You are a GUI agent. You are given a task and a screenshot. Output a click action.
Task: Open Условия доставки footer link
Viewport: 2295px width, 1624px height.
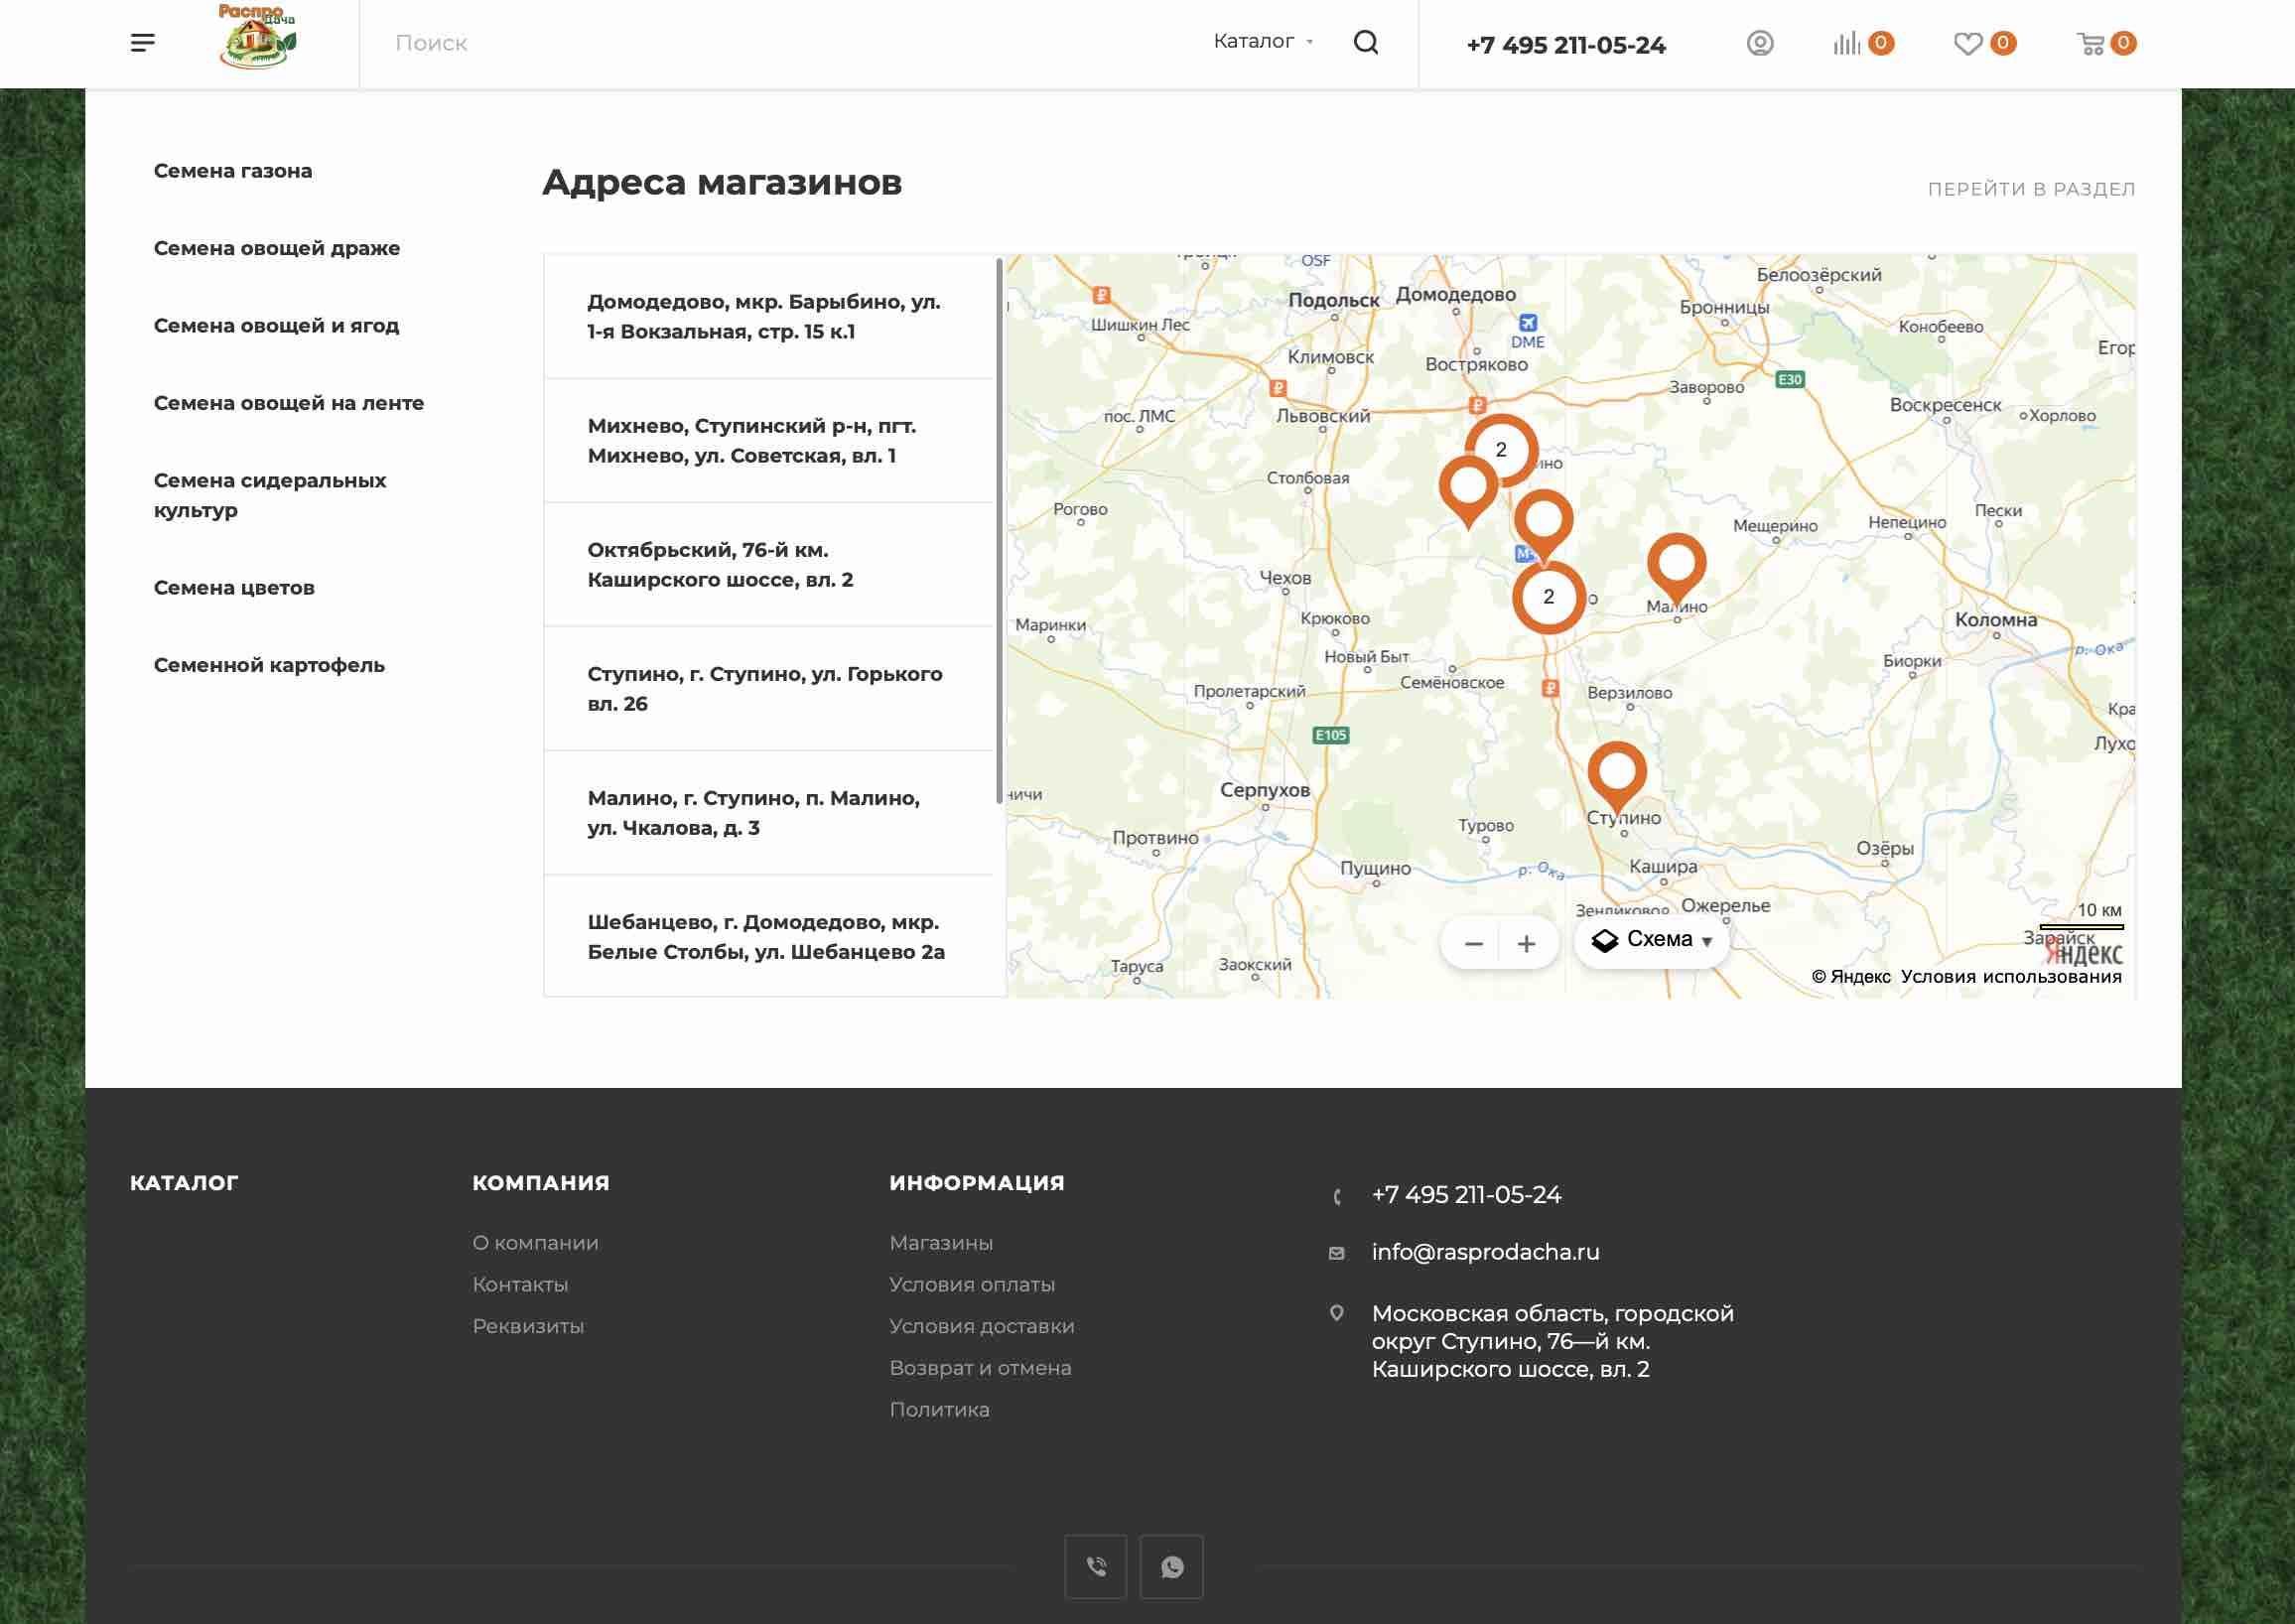click(x=981, y=1326)
